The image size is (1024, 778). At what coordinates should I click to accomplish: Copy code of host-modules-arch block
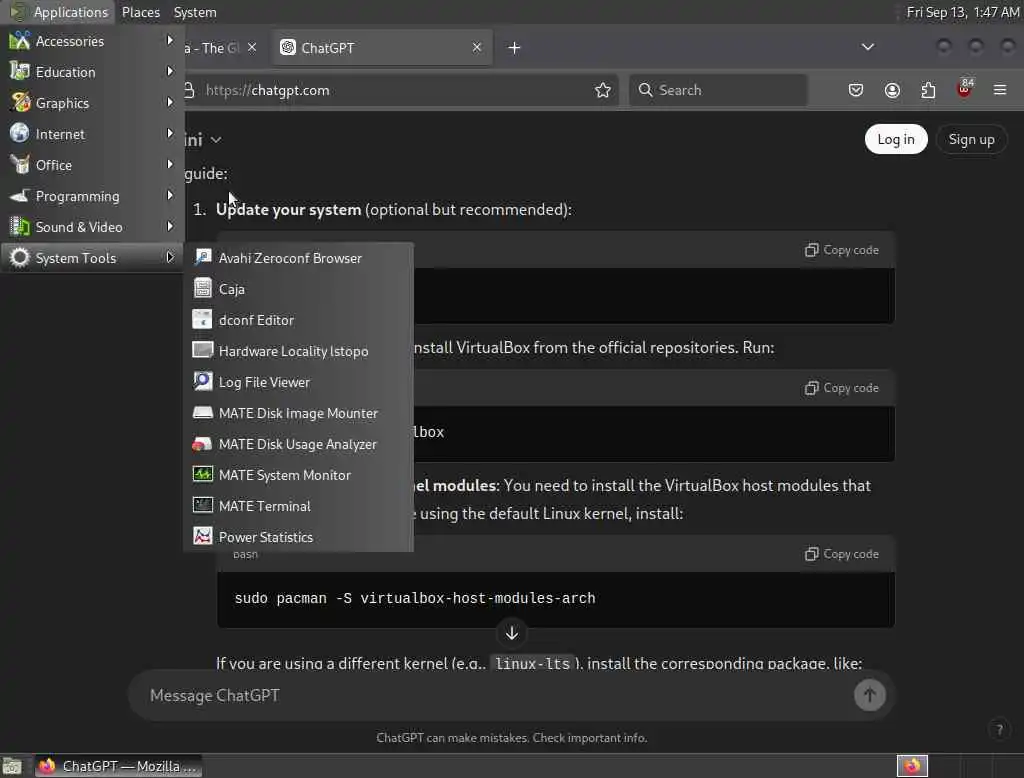[x=842, y=554]
